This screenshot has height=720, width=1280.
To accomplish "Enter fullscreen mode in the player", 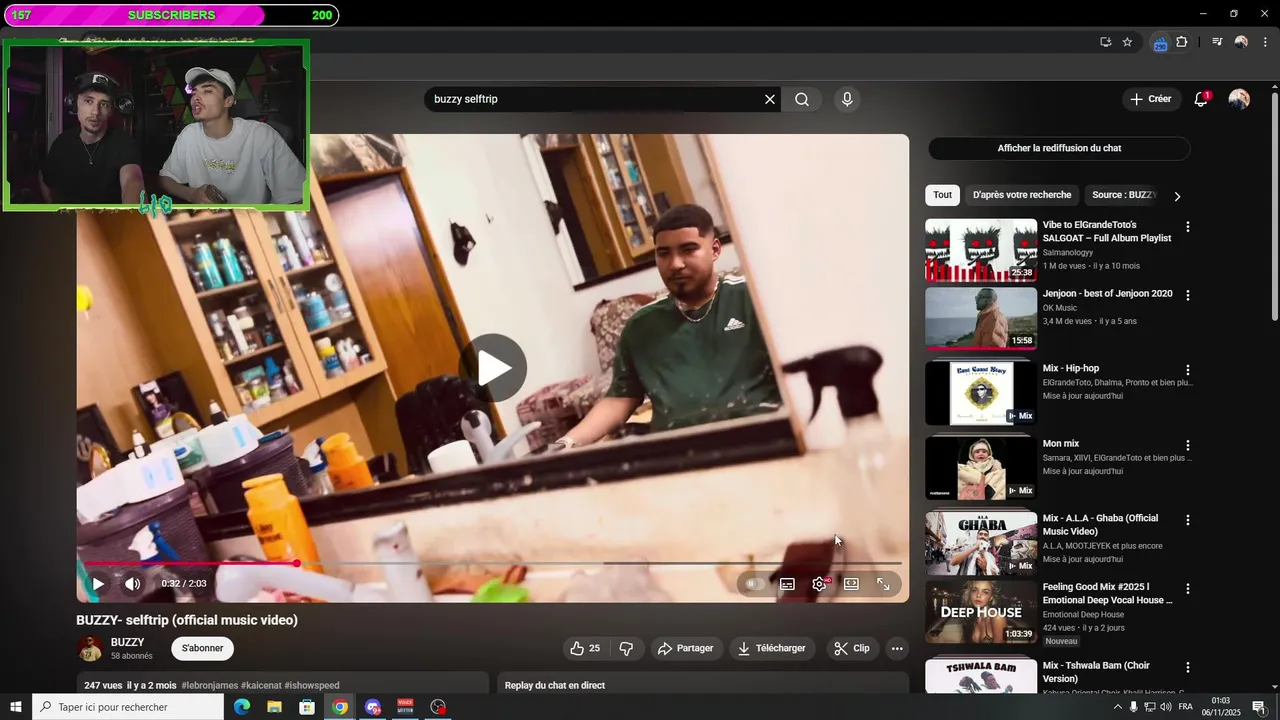I will (x=883, y=584).
